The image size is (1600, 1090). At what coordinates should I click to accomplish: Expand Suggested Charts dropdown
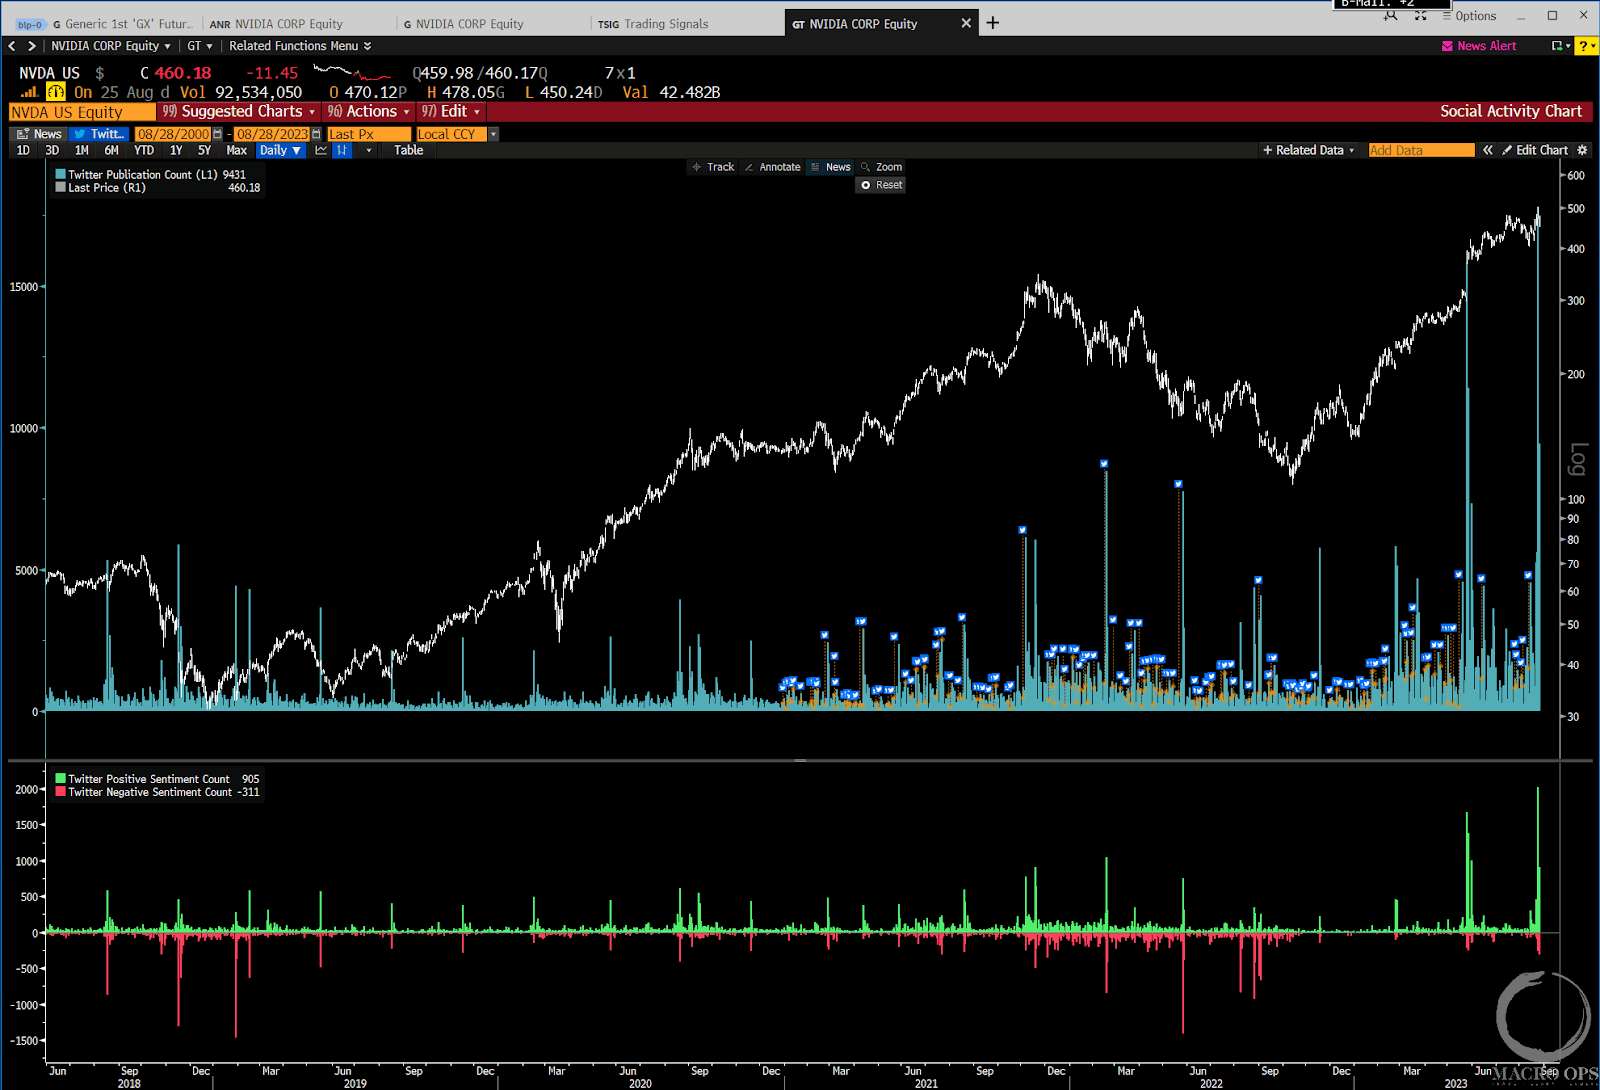tap(239, 111)
